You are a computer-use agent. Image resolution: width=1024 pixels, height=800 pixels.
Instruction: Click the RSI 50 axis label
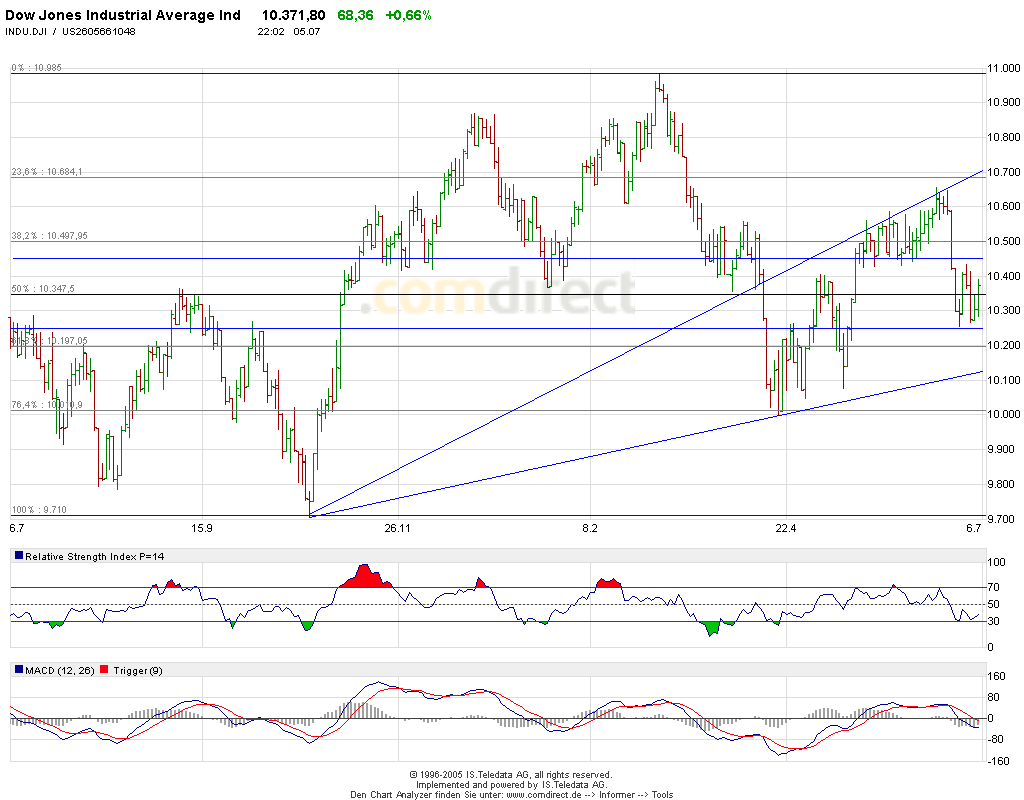coord(993,605)
